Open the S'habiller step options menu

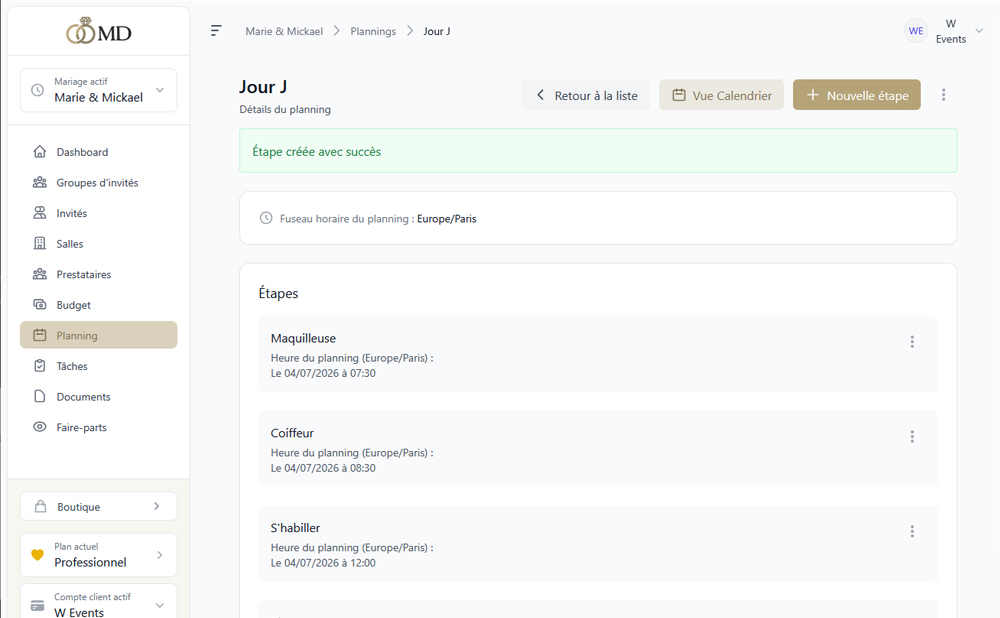pos(912,531)
